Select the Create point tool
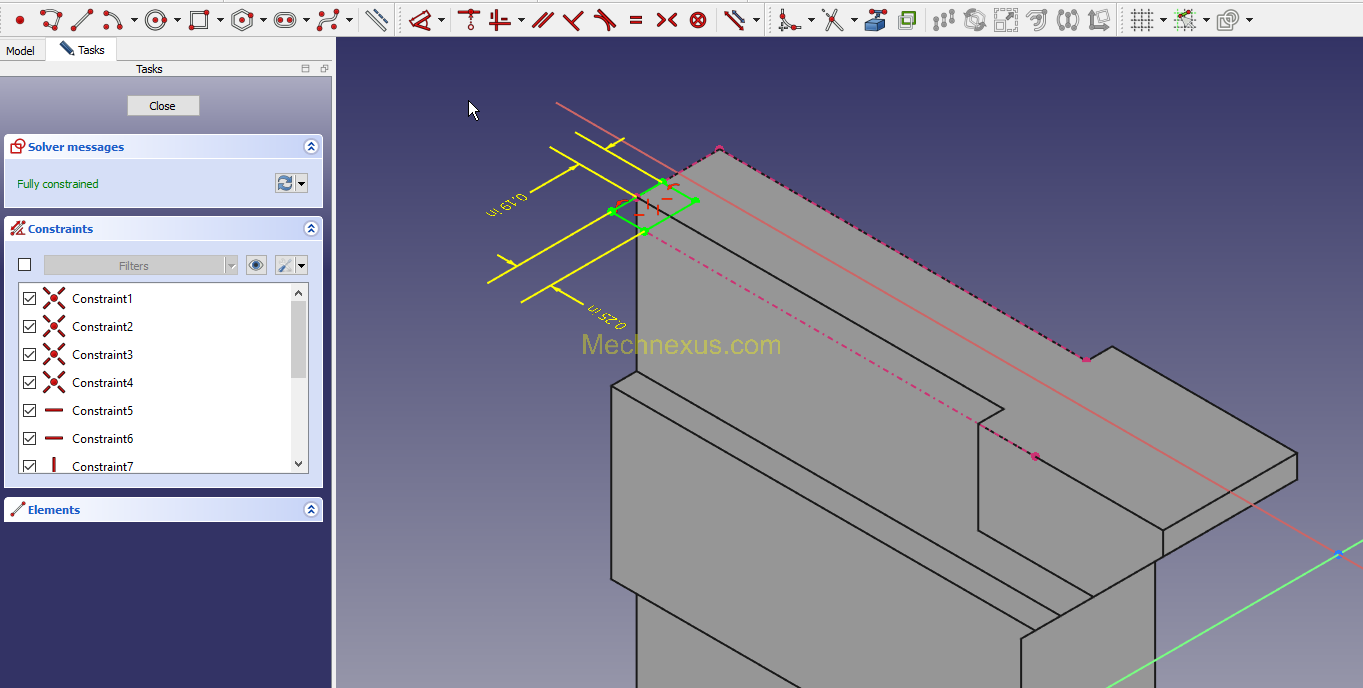The width and height of the screenshot is (1363, 688). coord(19,19)
